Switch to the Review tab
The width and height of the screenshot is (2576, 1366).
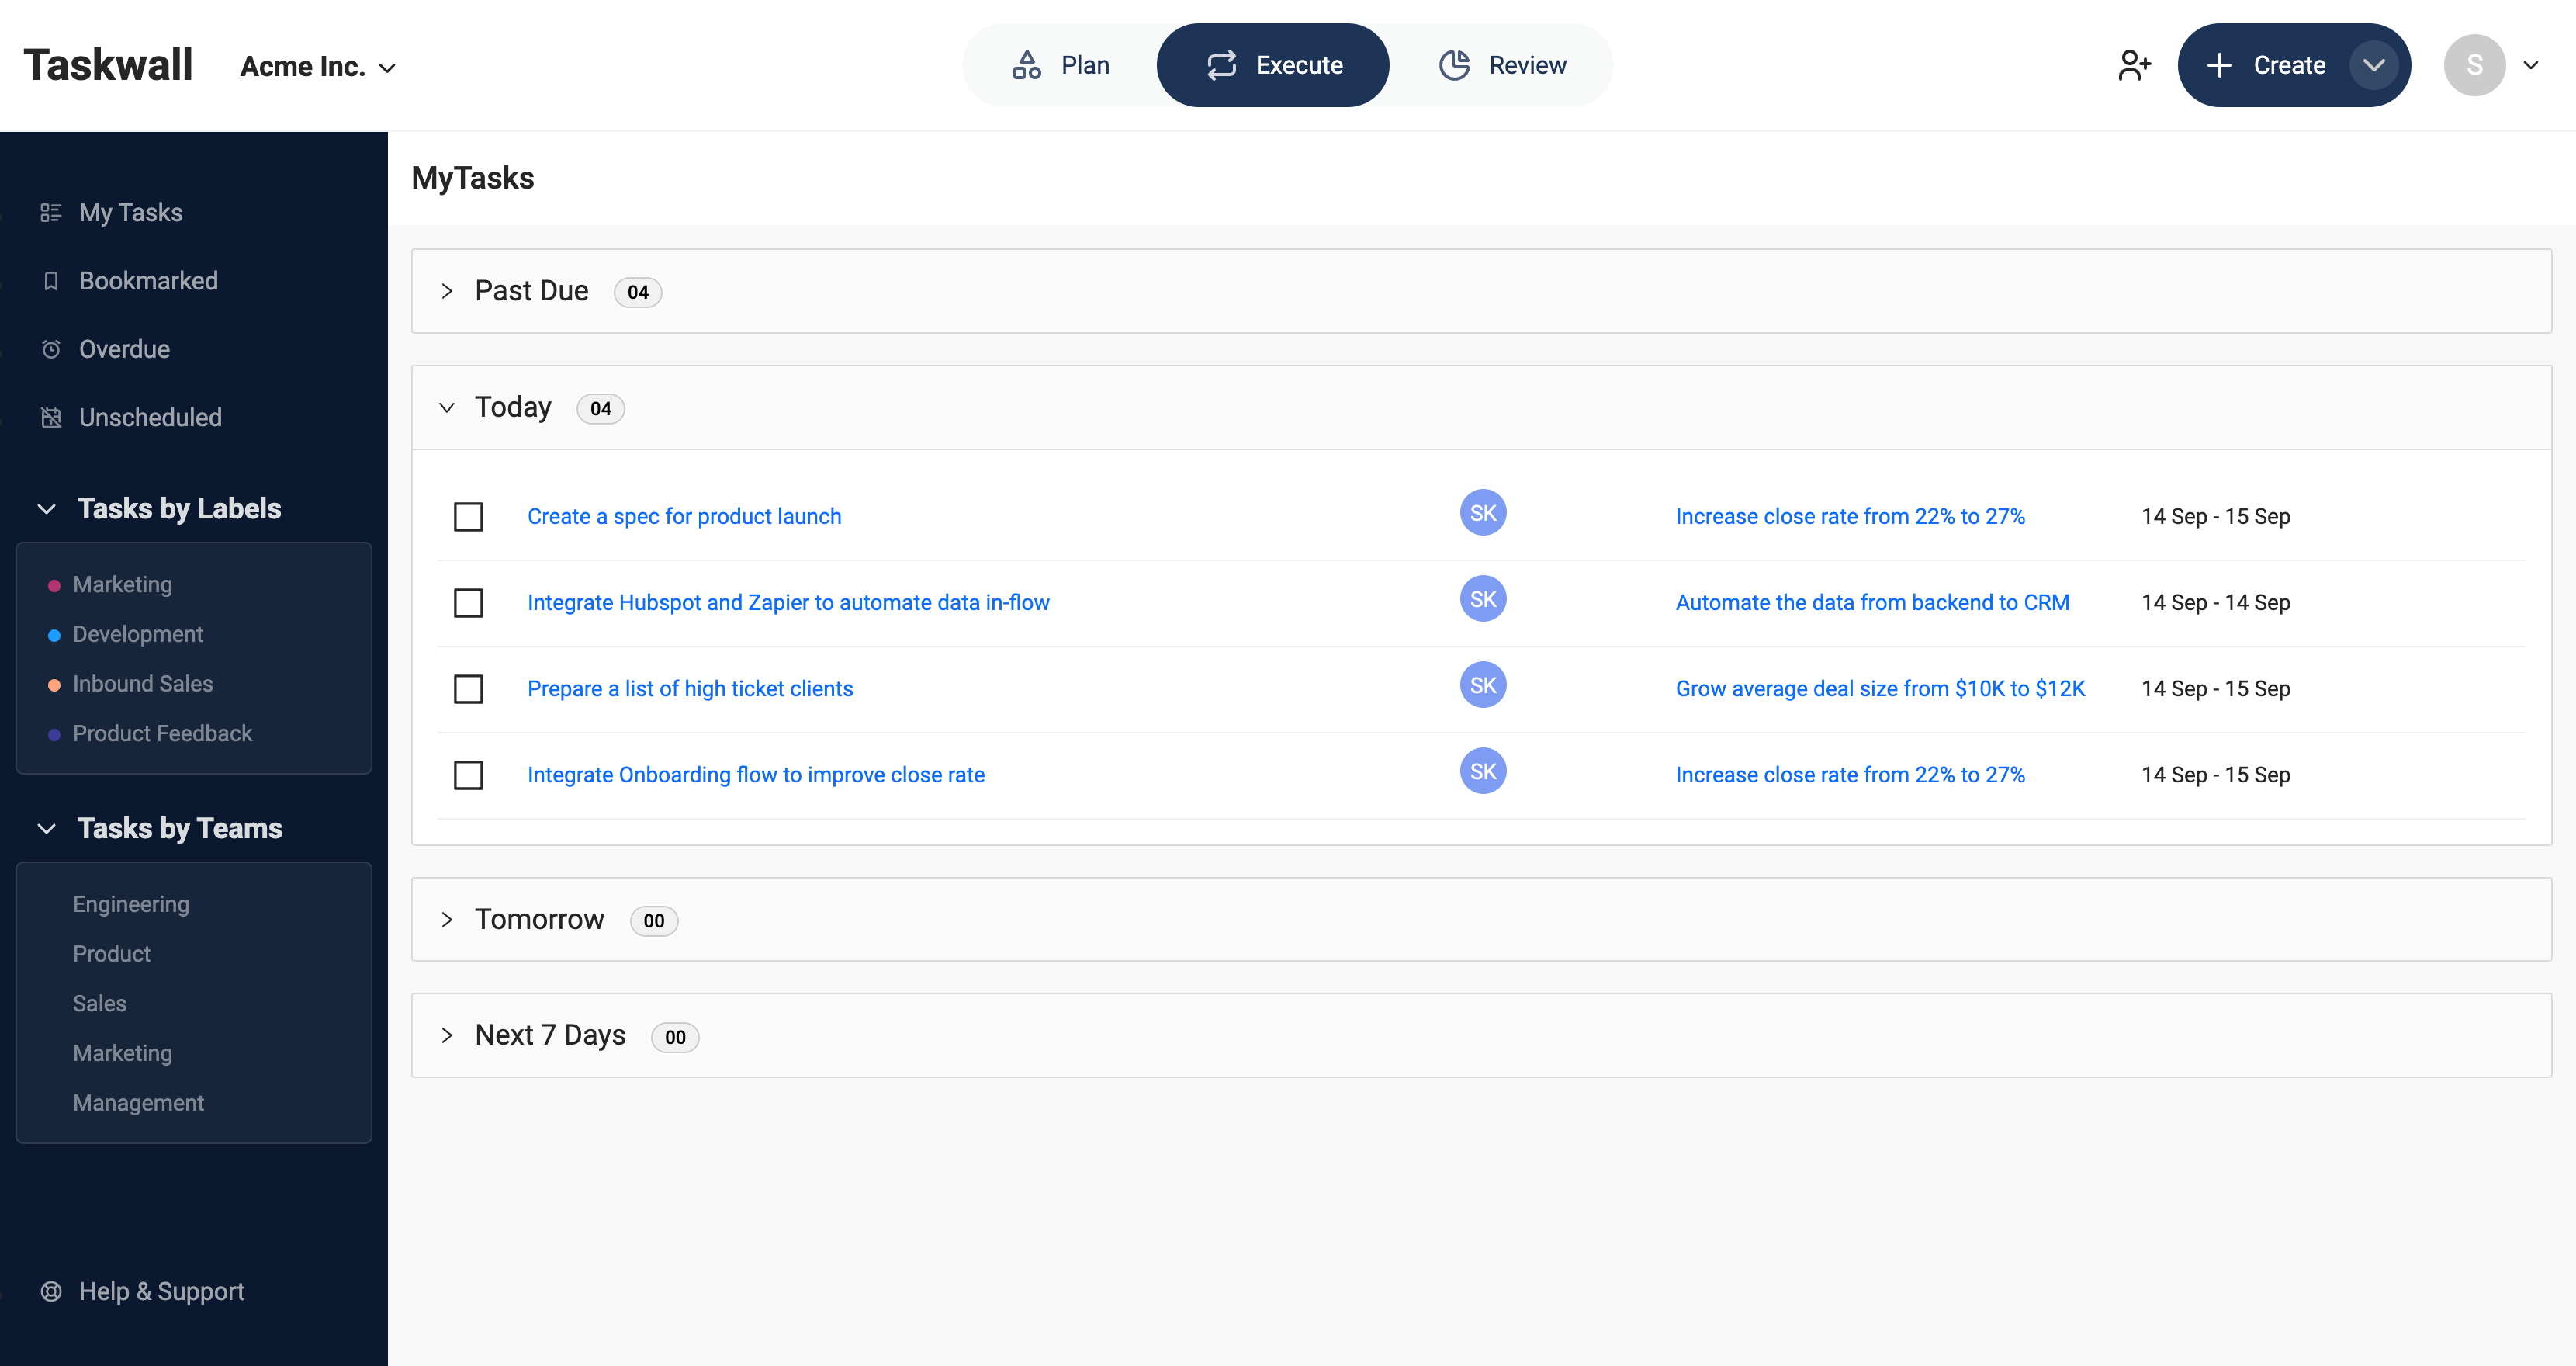click(x=1503, y=64)
